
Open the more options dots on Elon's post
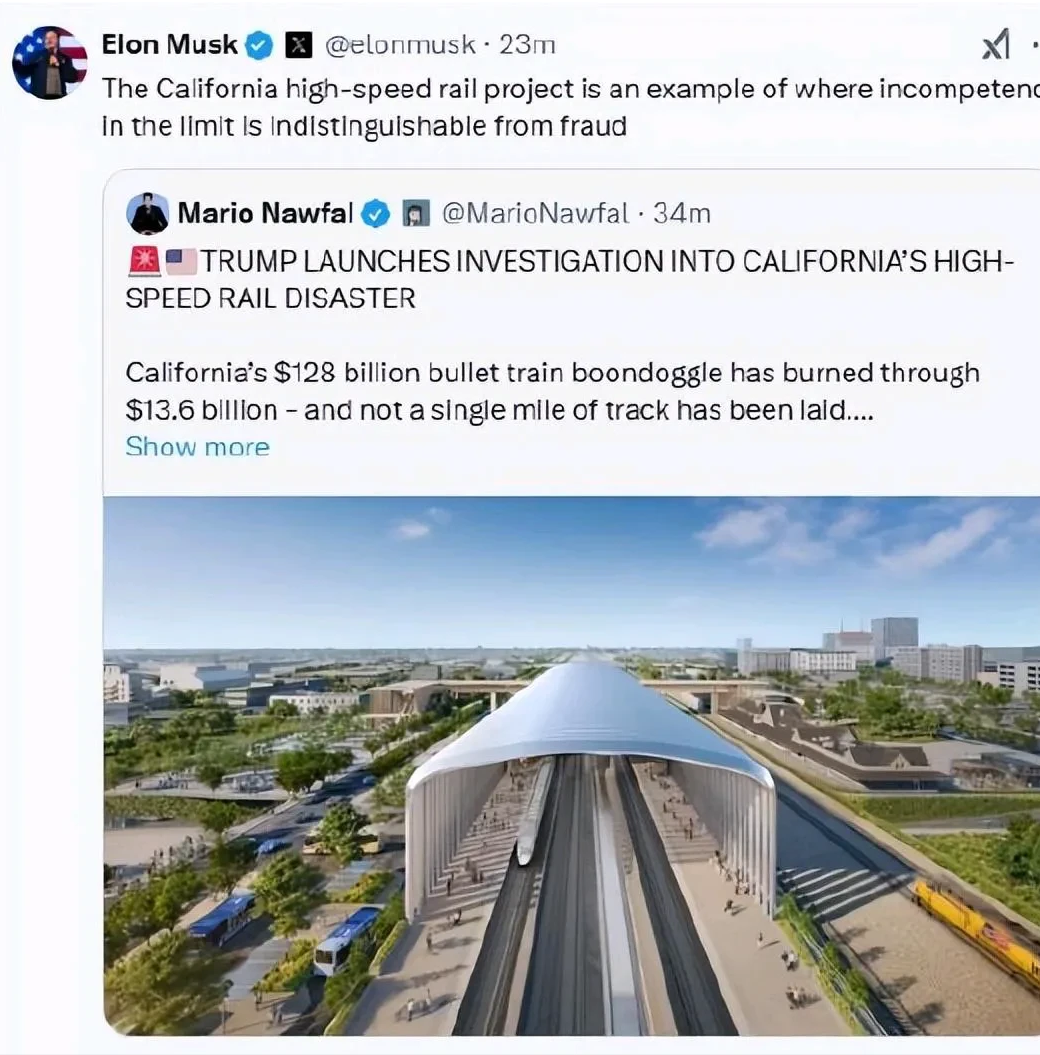[x=1033, y=45]
